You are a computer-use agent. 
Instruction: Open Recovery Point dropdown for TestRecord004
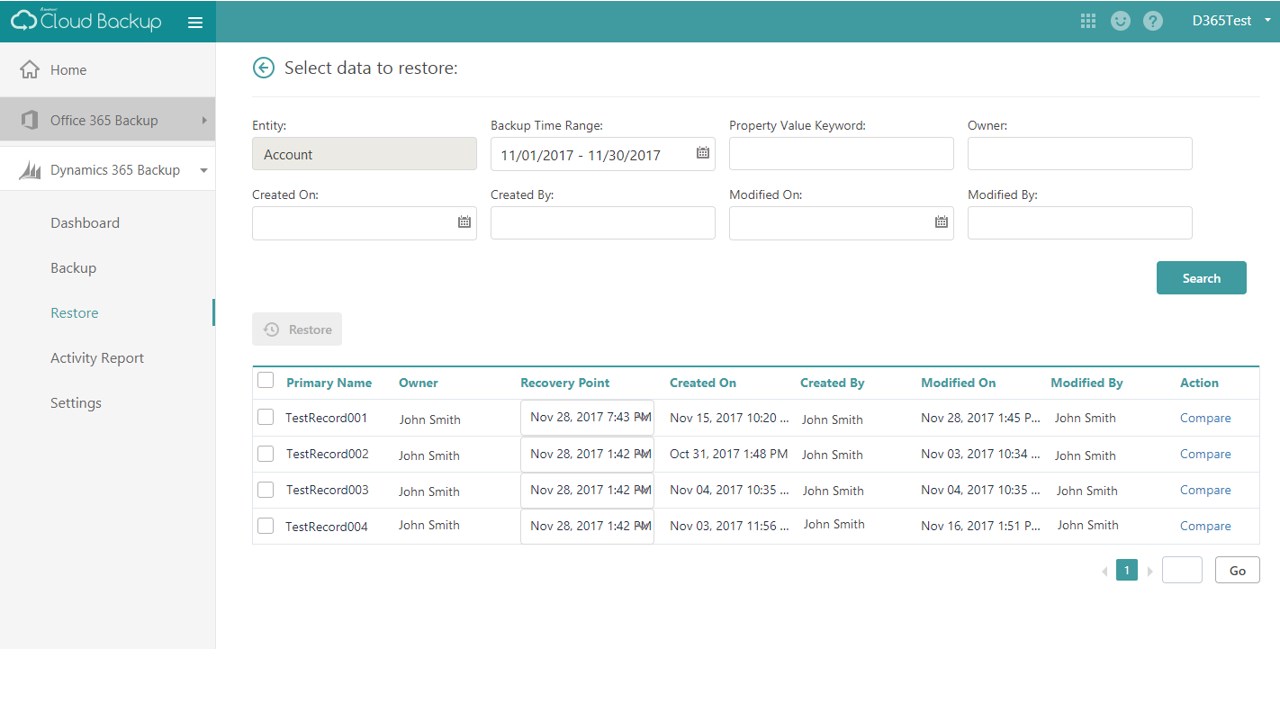[587, 525]
